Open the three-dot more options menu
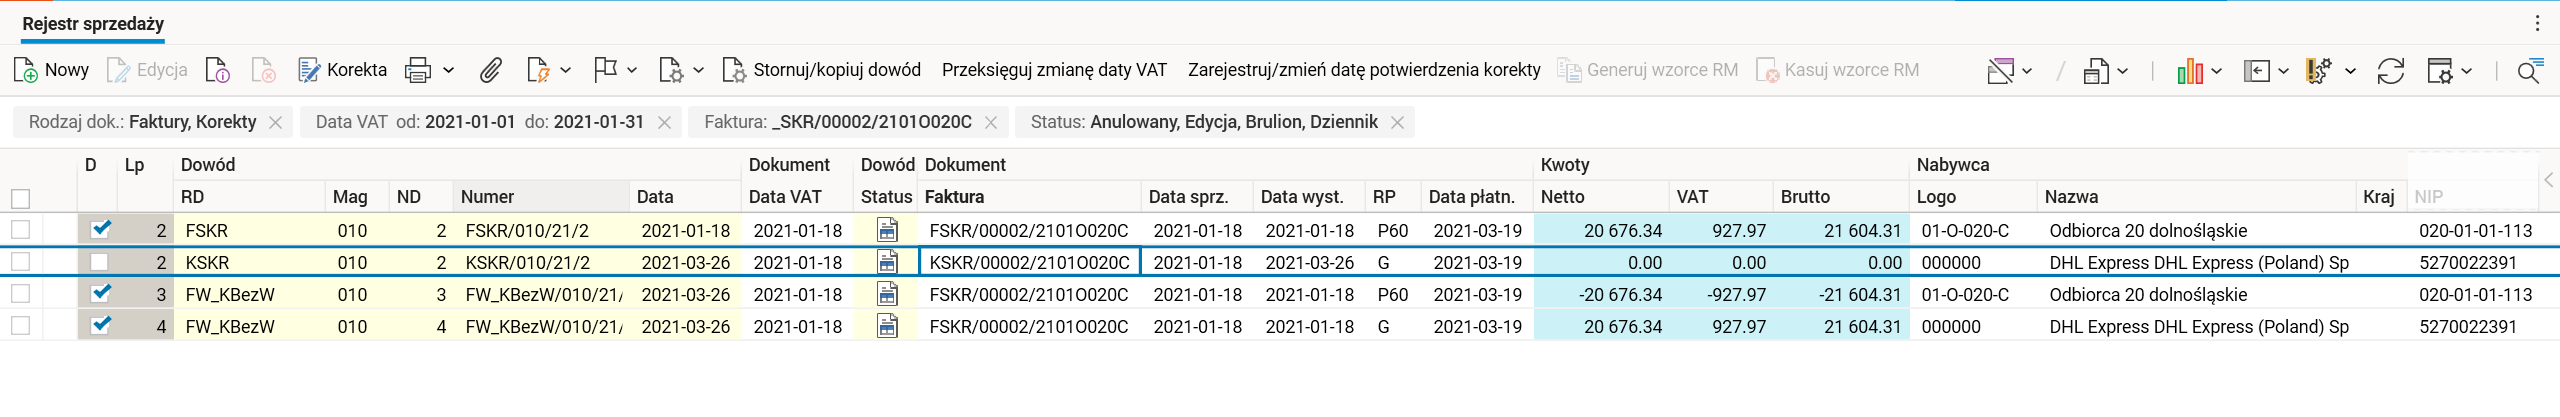Image resolution: width=2560 pixels, height=417 pixels. point(2537,24)
